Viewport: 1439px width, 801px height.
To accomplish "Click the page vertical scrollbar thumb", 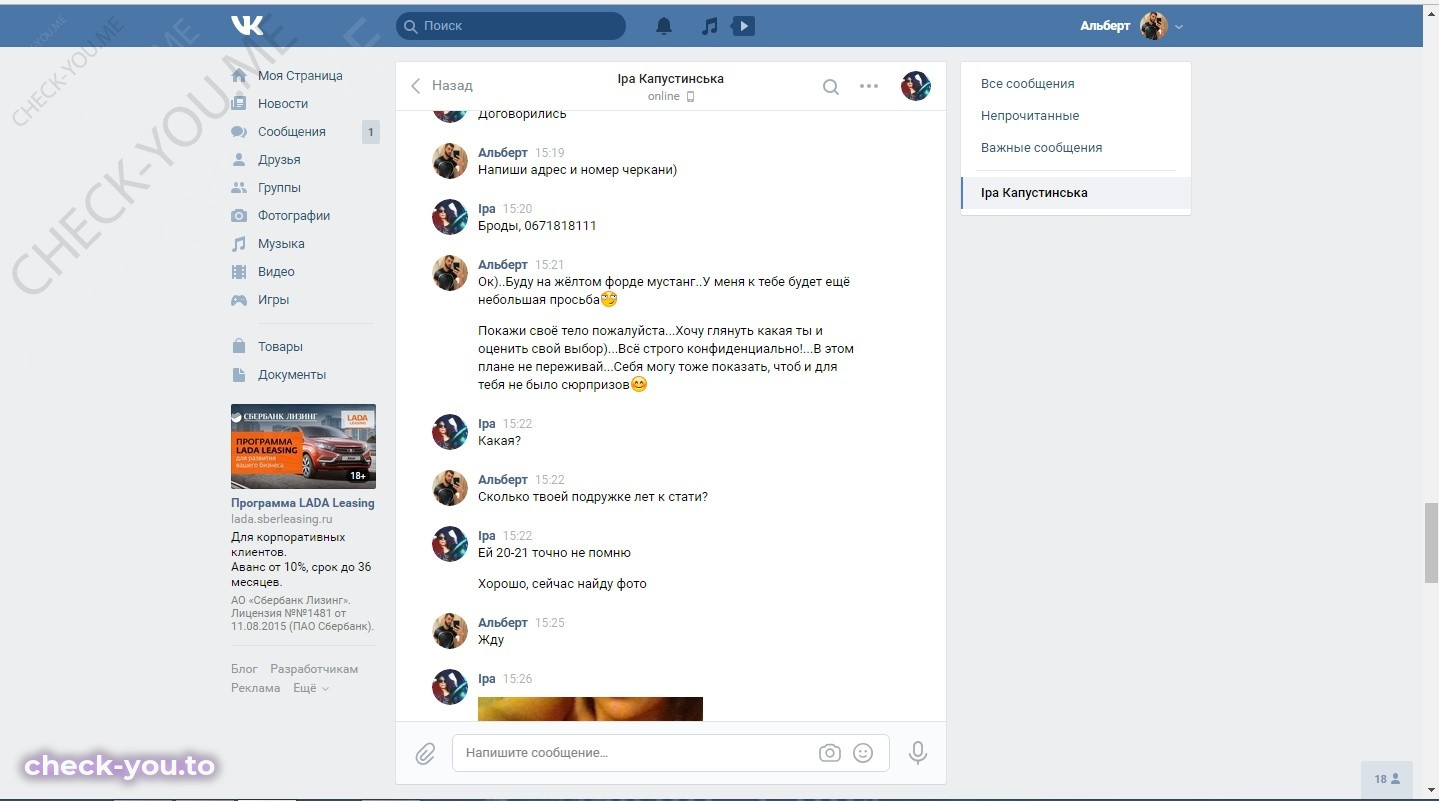I will click(x=1431, y=544).
